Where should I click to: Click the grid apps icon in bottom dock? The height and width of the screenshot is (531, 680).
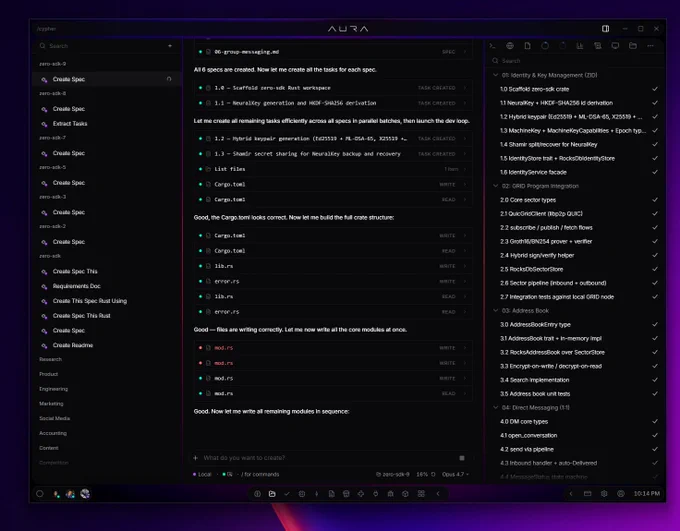[421, 494]
